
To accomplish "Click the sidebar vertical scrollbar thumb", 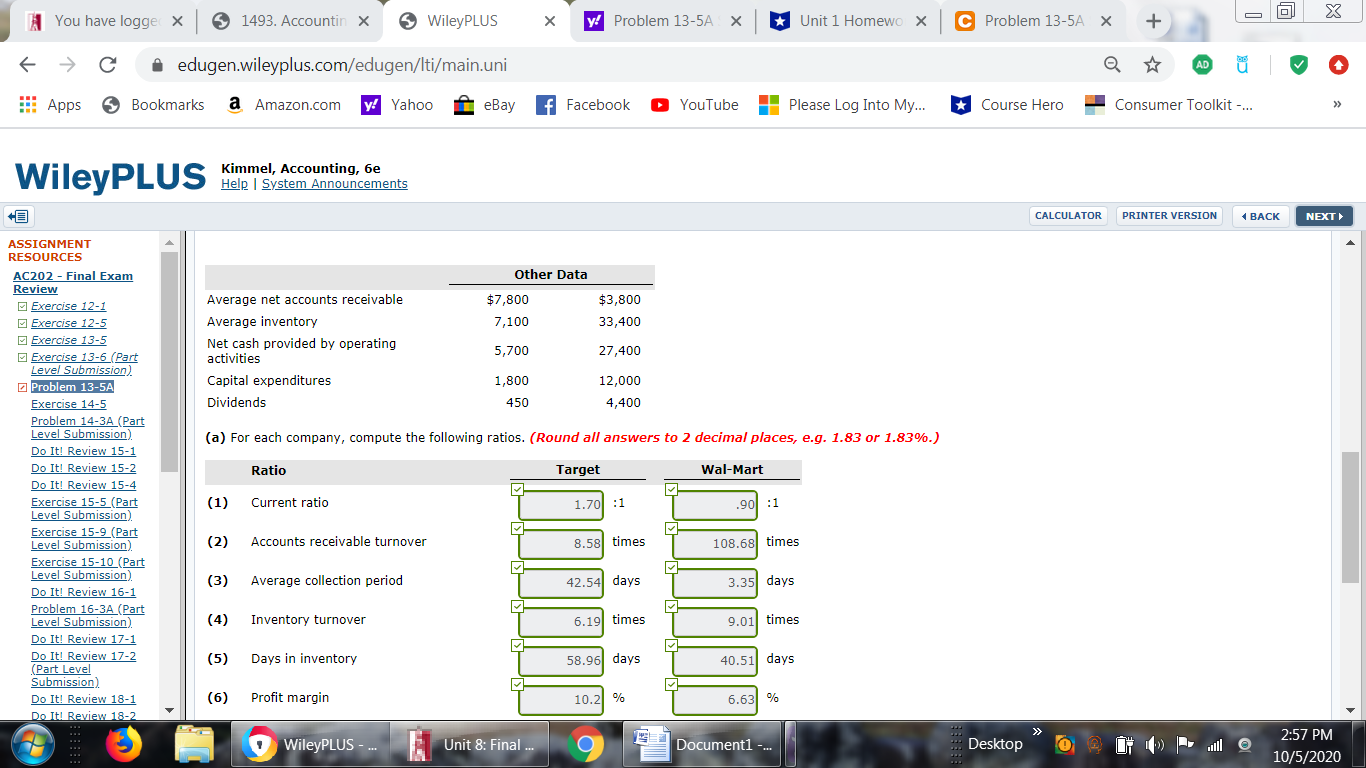I will point(168,362).
